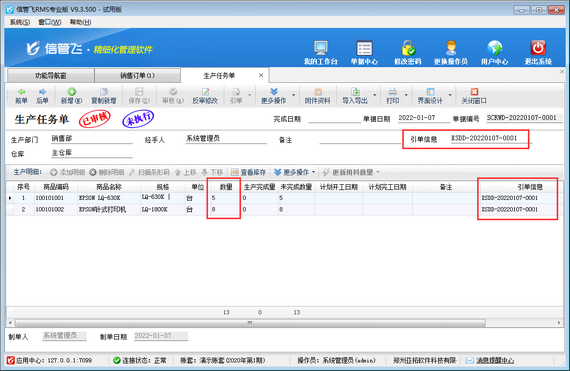
Task: Expand 导入导出 dropdown arrow
Action: (x=375, y=95)
